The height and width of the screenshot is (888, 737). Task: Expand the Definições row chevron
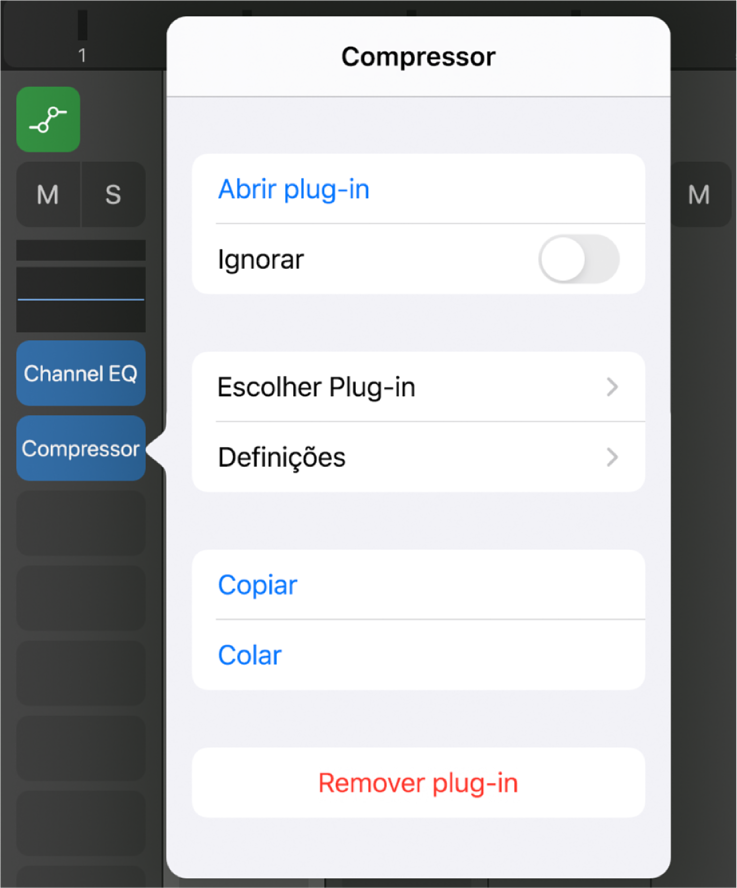(612, 457)
